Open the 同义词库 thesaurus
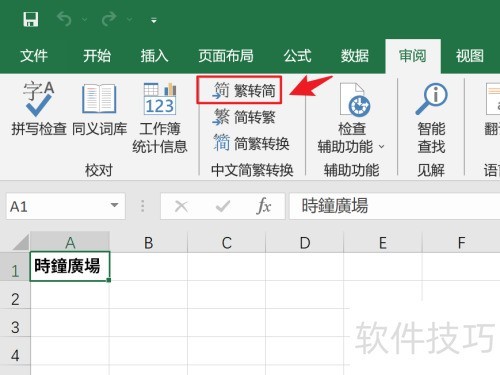500x375 pixels. tap(99, 109)
